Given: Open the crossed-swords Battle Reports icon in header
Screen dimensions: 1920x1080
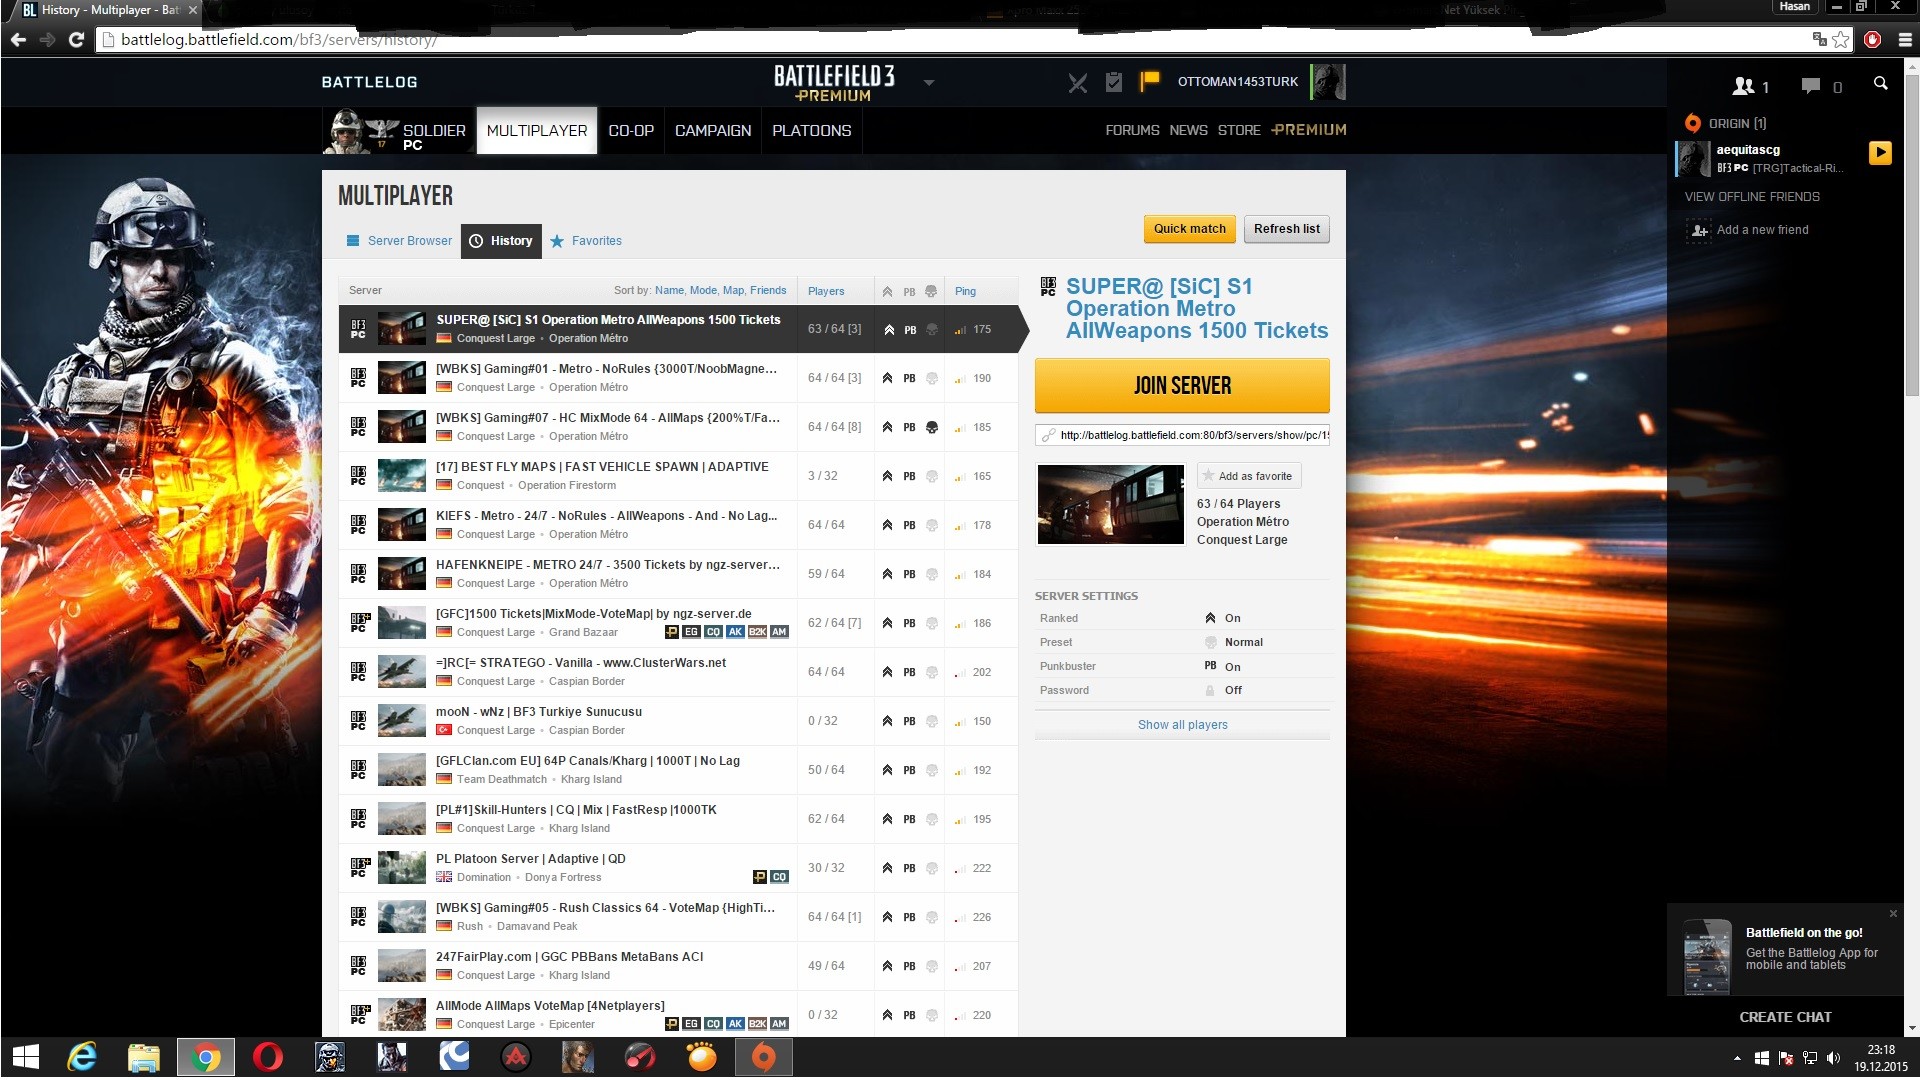Looking at the screenshot, I should click(1077, 83).
